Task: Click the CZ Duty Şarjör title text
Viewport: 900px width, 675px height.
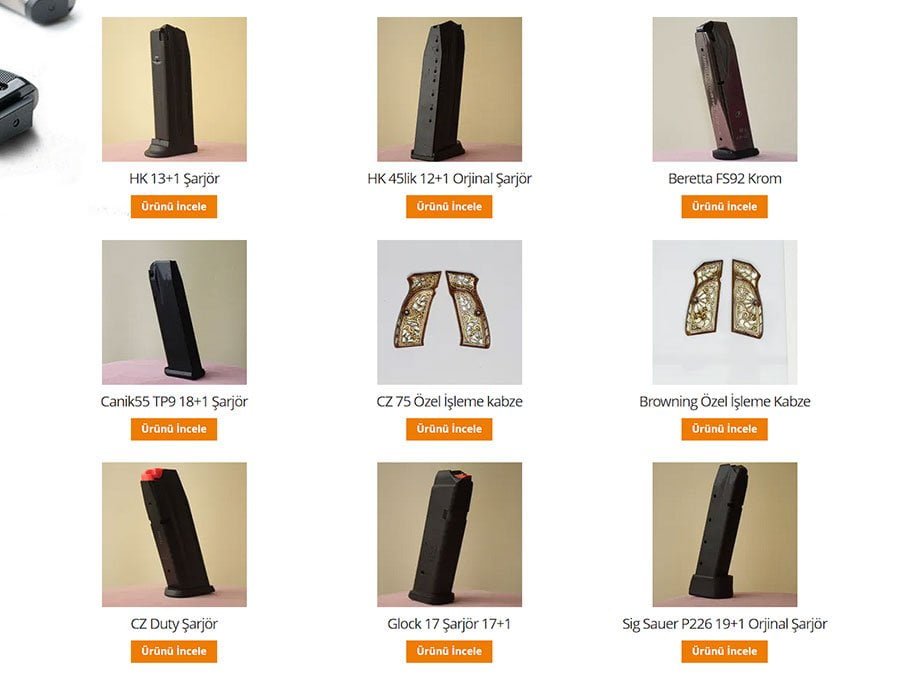Action: (174, 624)
